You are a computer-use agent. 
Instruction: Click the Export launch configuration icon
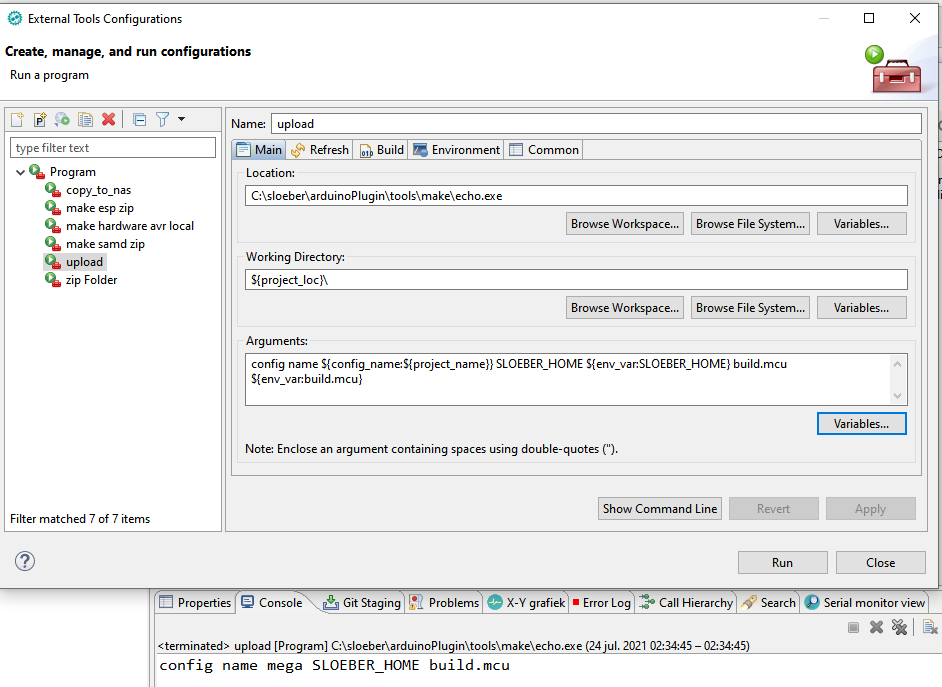pyautogui.click(x=62, y=119)
